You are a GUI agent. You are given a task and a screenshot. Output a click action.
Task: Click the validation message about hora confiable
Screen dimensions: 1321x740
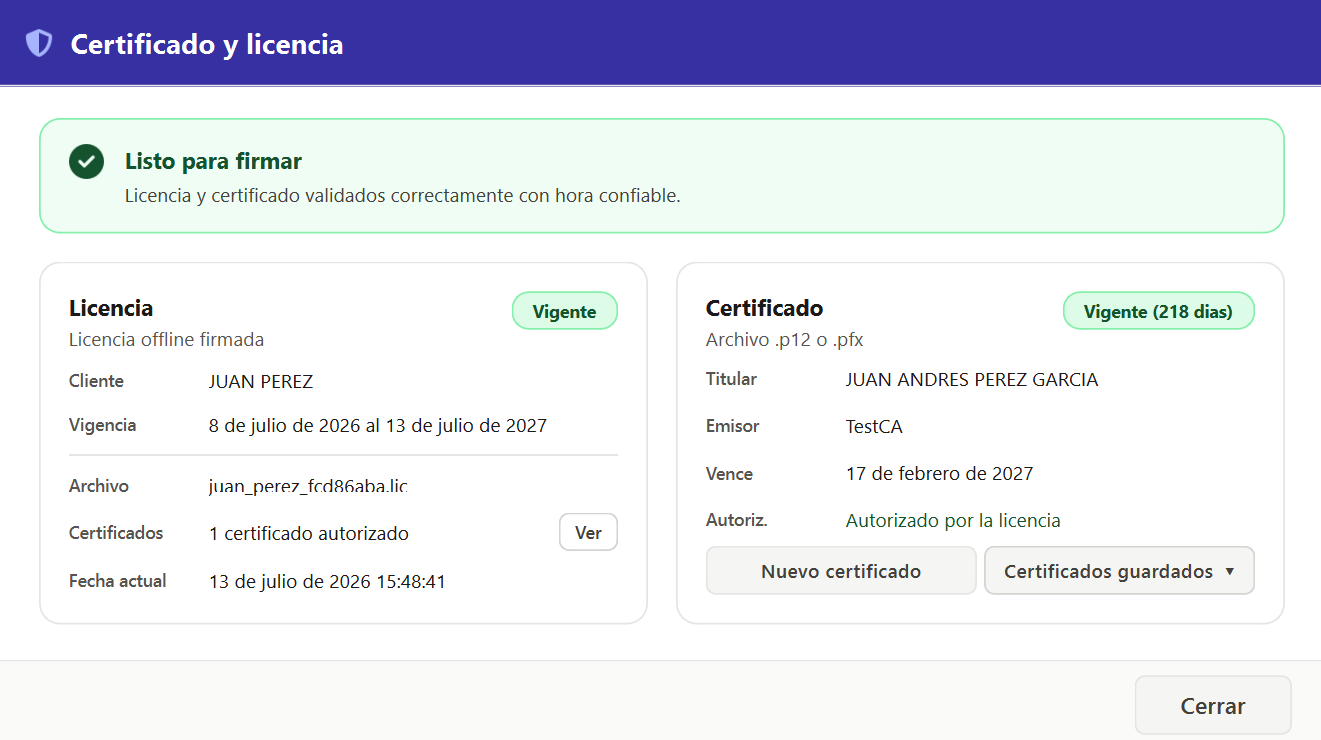[403, 195]
